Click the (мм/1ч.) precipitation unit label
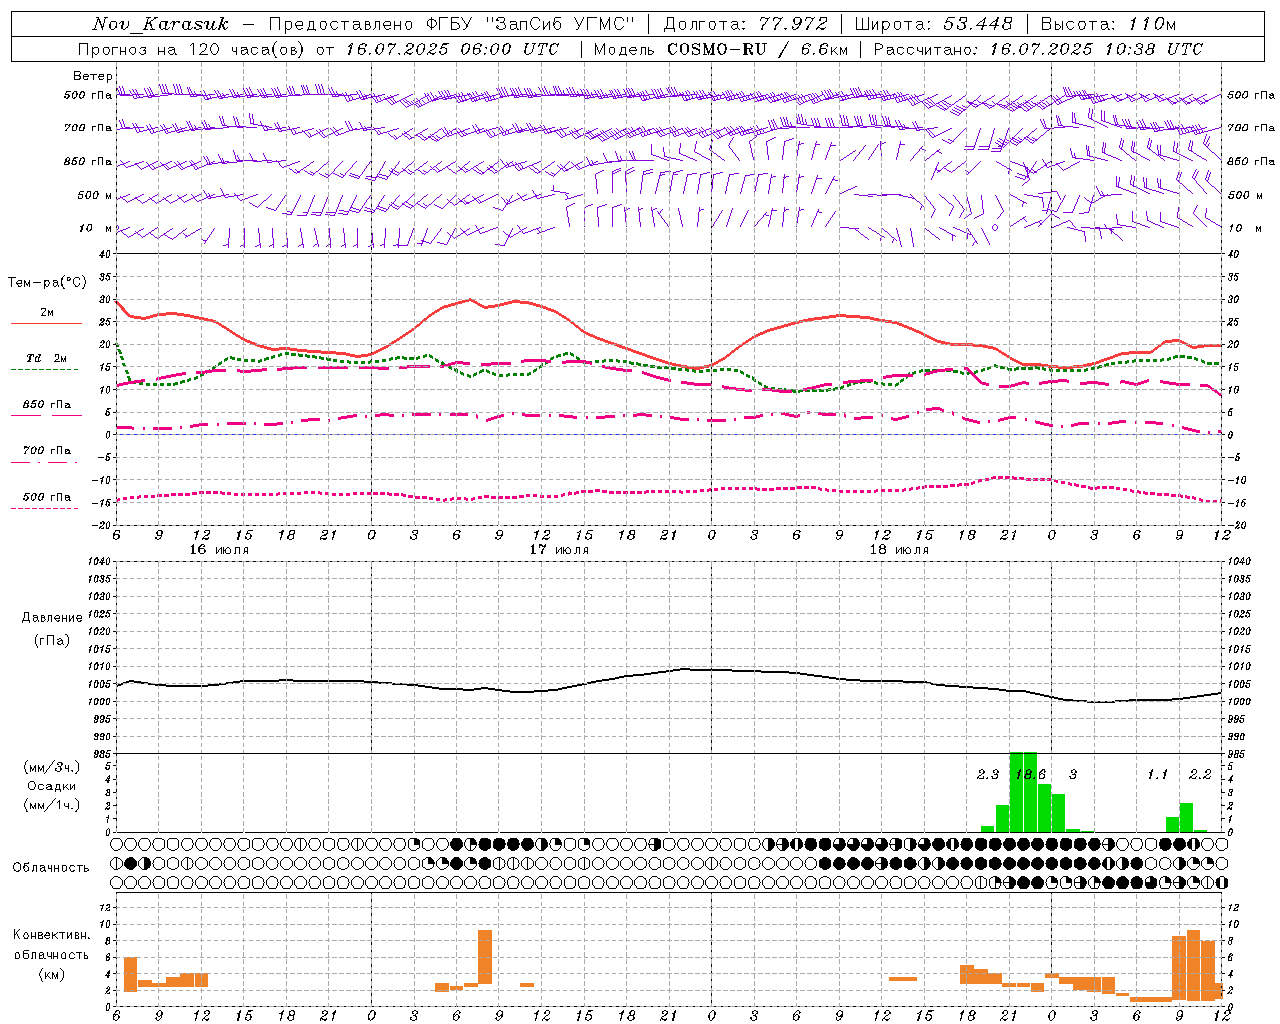Screen dimensions: 1280x1024 (52, 805)
